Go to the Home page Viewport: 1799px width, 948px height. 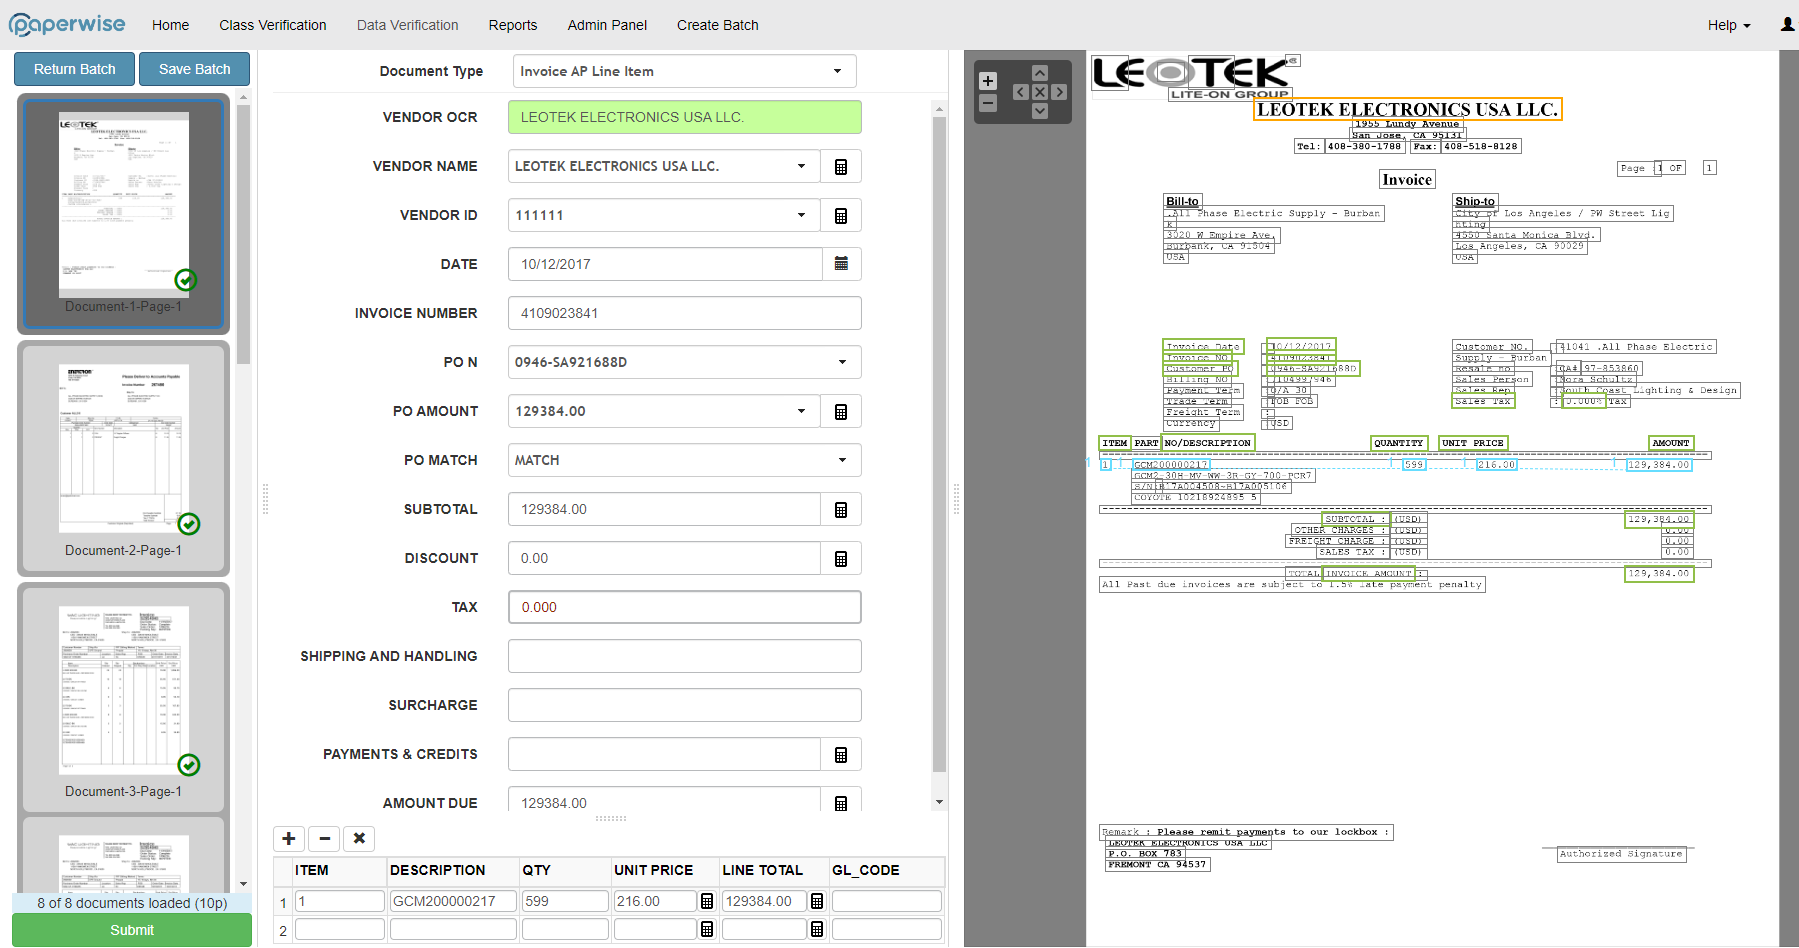point(170,25)
